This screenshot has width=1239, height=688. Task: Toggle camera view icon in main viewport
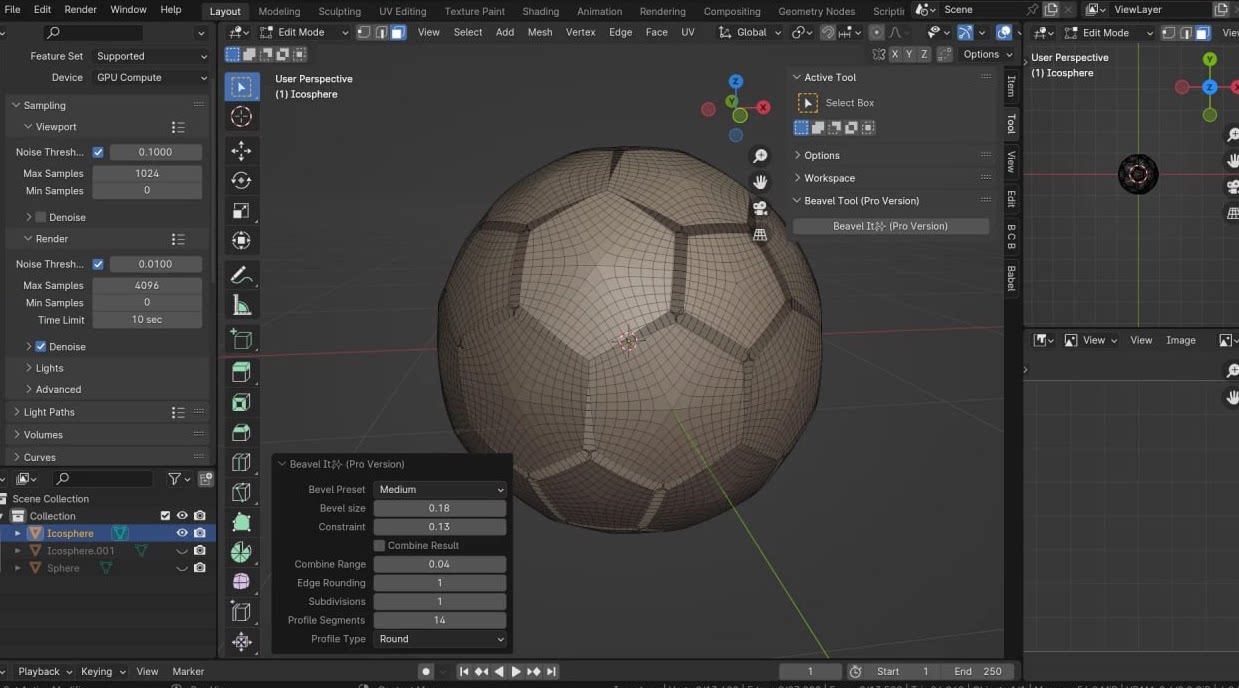(760, 208)
